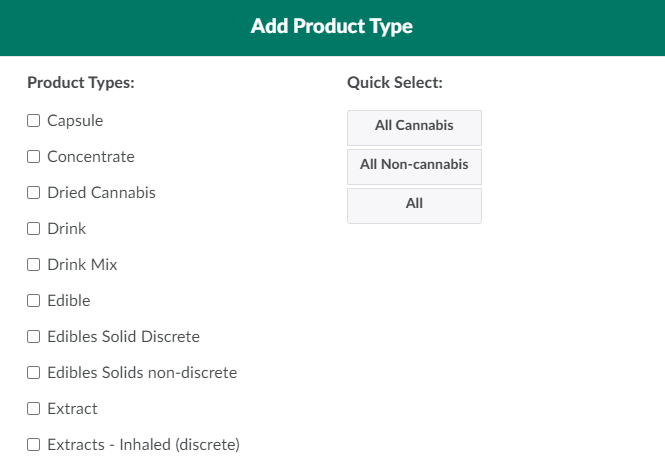This screenshot has width=665, height=462.
Task: Enable the Edibles Solids non-discrete checkbox
Action: 33,373
